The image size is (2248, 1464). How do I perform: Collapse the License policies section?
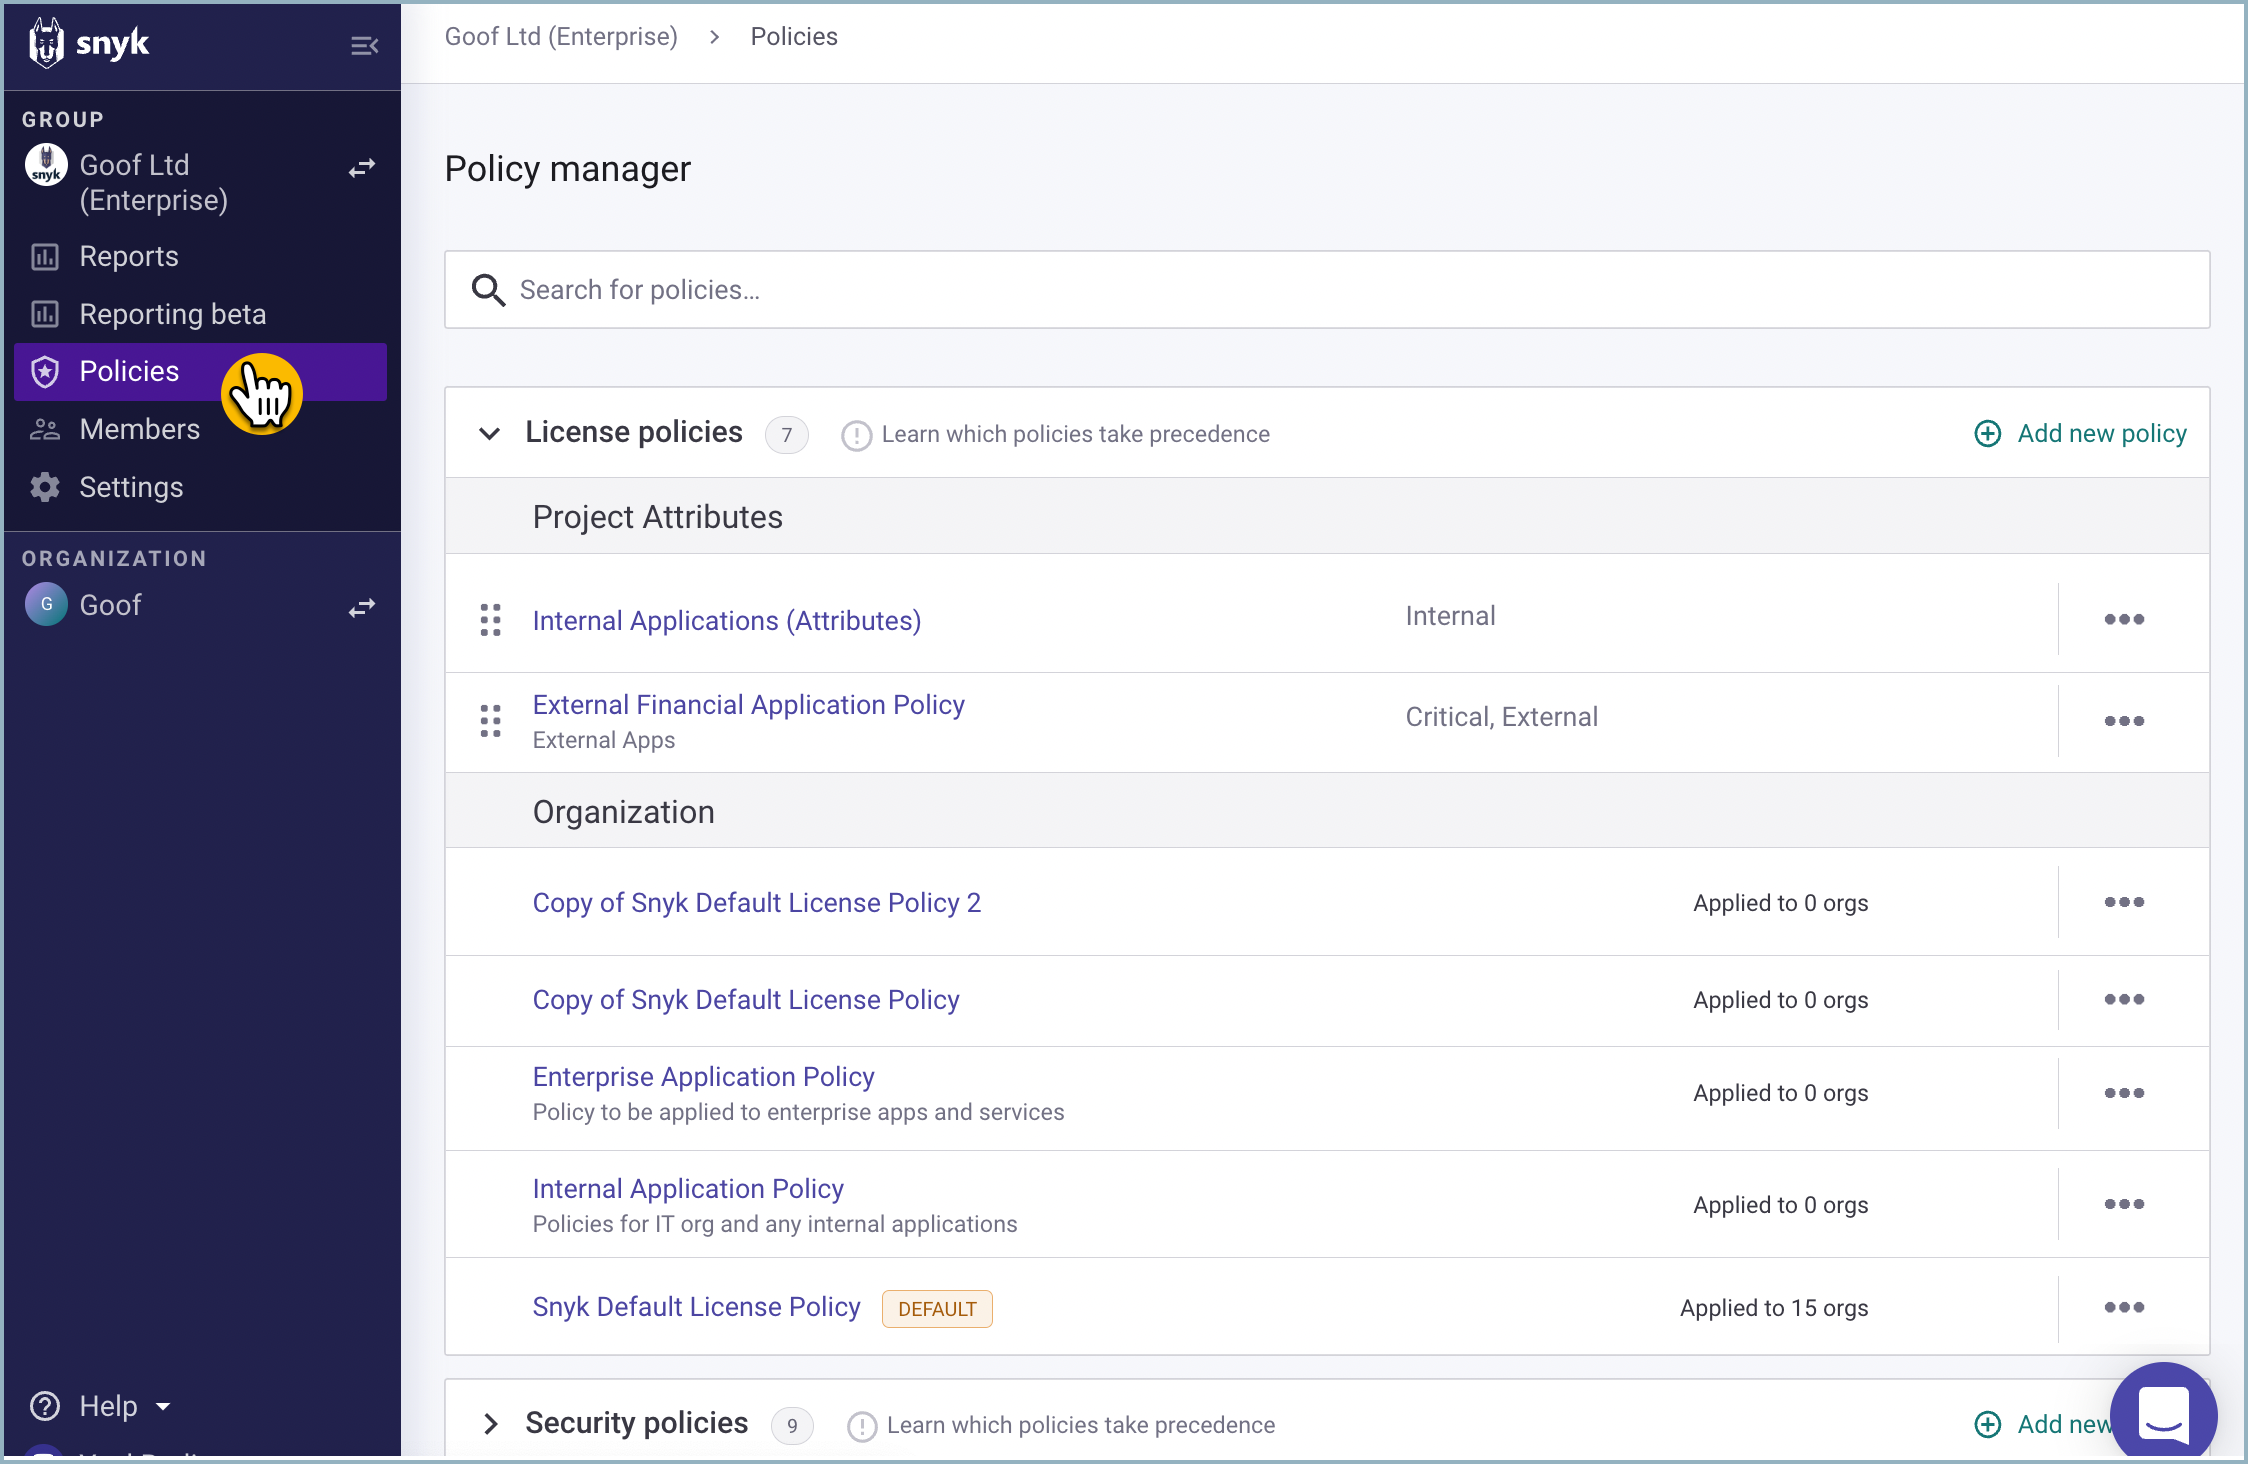coord(489,433)
